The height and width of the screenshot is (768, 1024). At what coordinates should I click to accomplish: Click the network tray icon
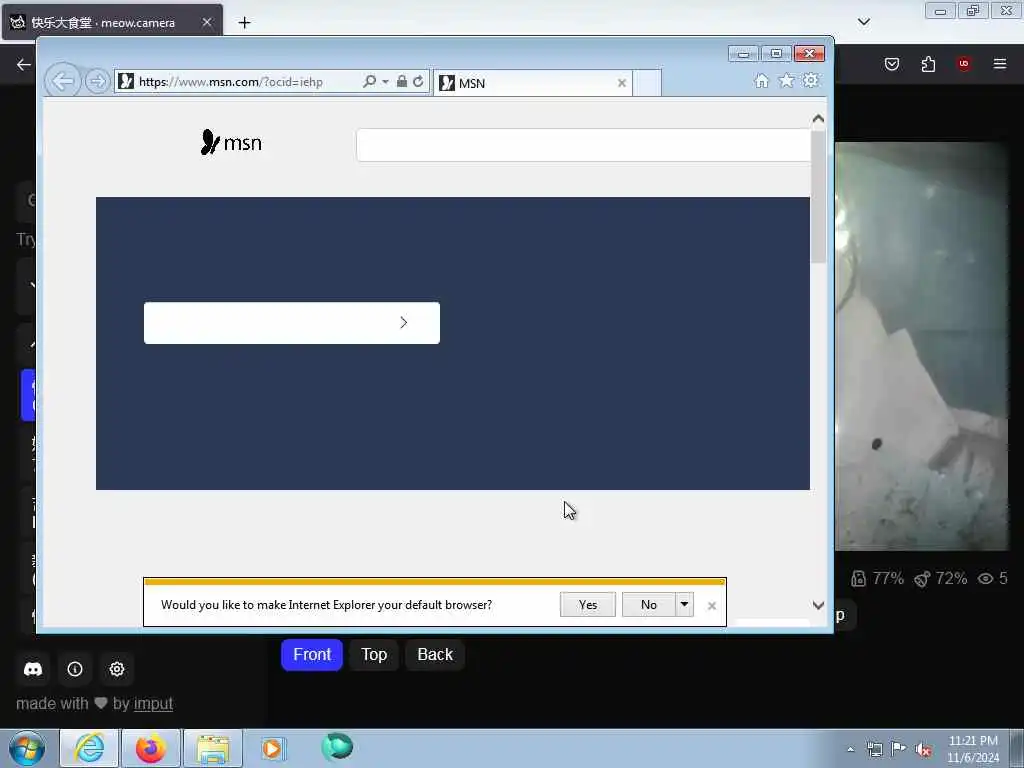(874, 749)
